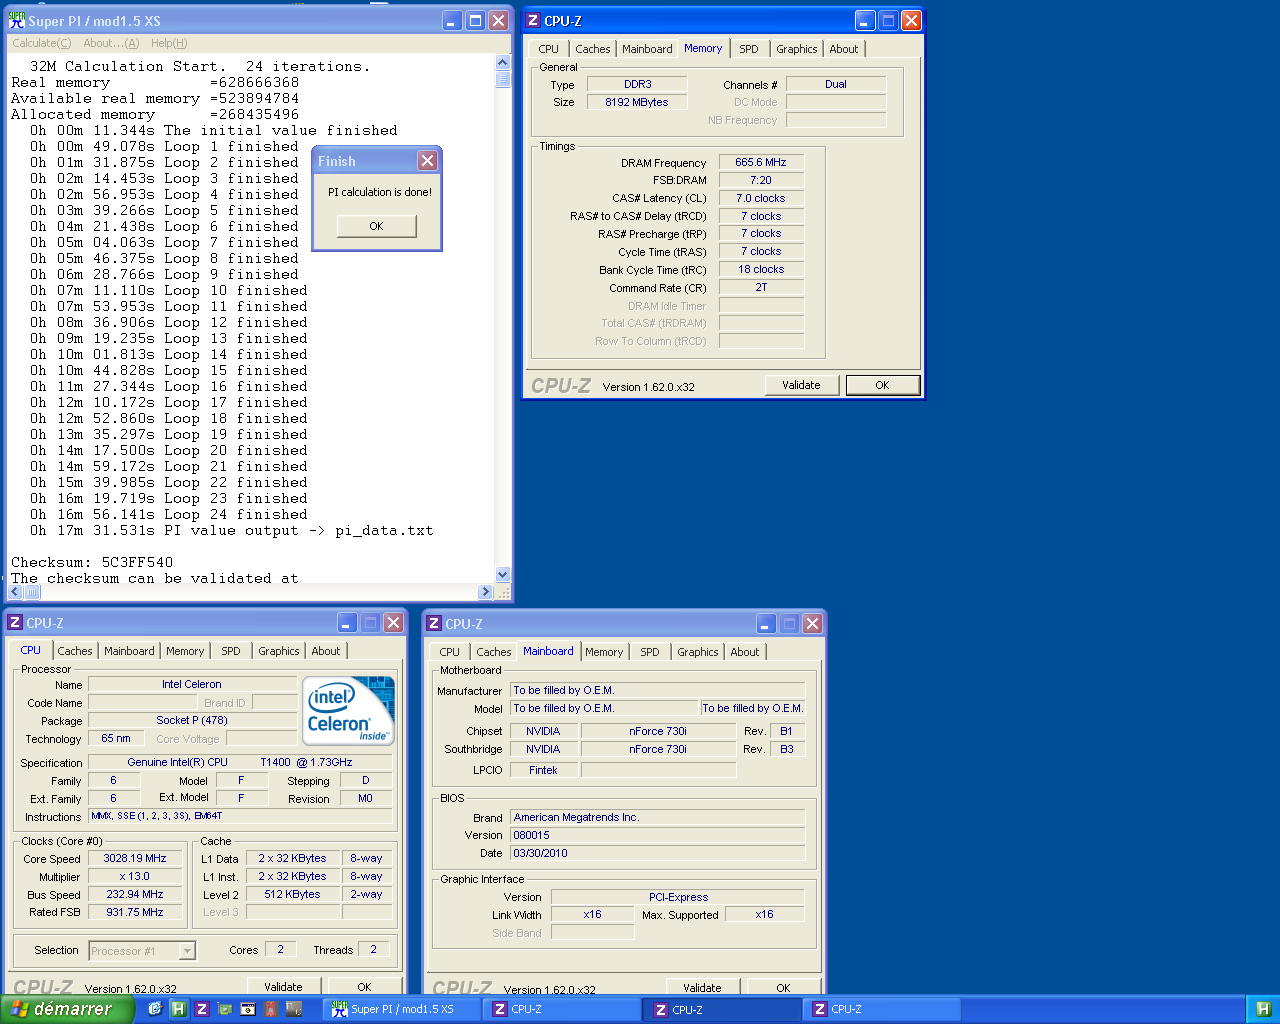Open the Processor #1 selection dropdown
This screenshot has height=1024, width=1280.
coord(142,951)
